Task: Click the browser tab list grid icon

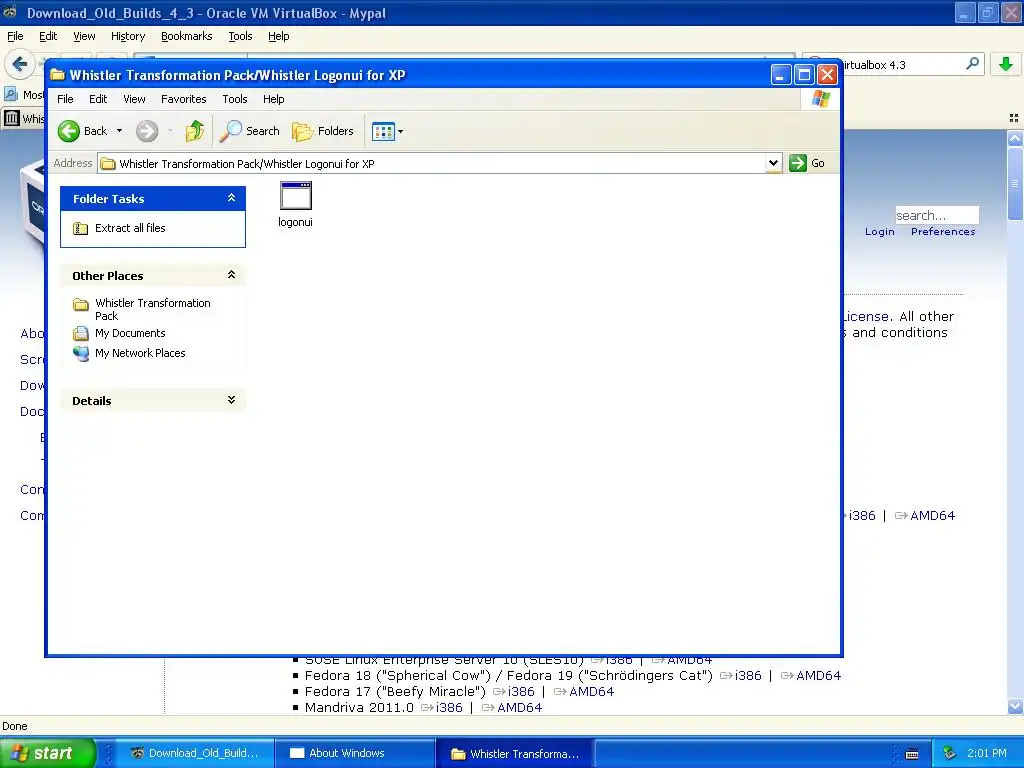Action: 1014,118
